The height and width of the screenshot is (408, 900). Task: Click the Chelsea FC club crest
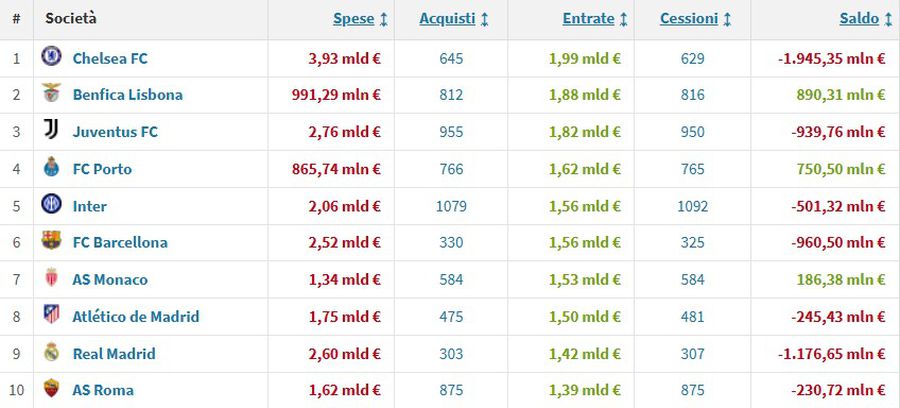[x=51, y=57]
